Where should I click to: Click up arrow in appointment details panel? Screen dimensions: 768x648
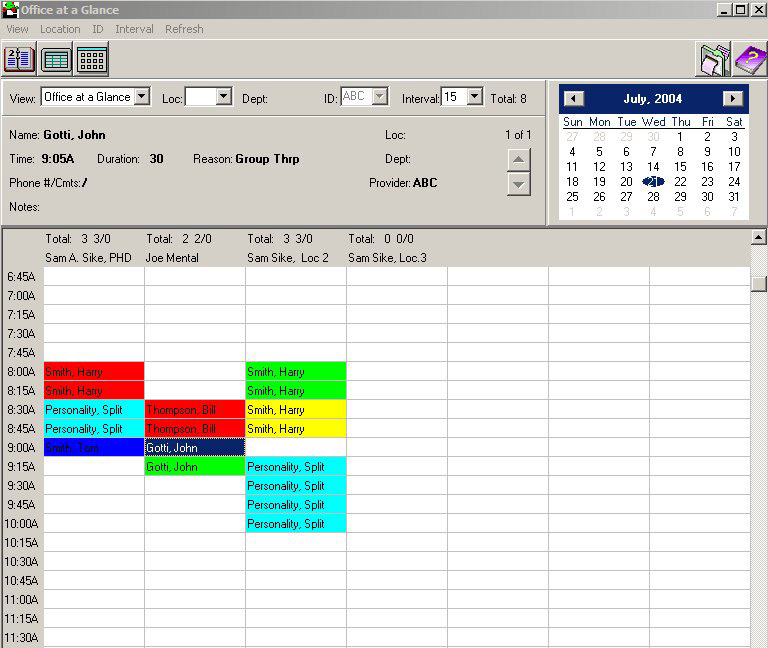[519, 160]
